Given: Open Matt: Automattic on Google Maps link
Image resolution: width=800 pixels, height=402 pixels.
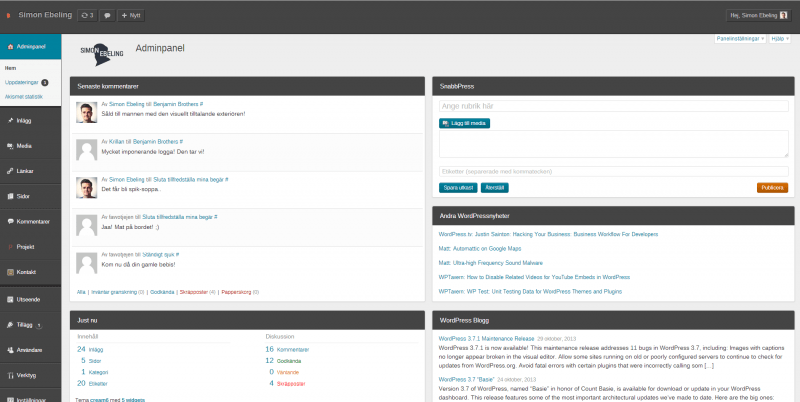Looking at the screenshot, I should coord(480,249).
